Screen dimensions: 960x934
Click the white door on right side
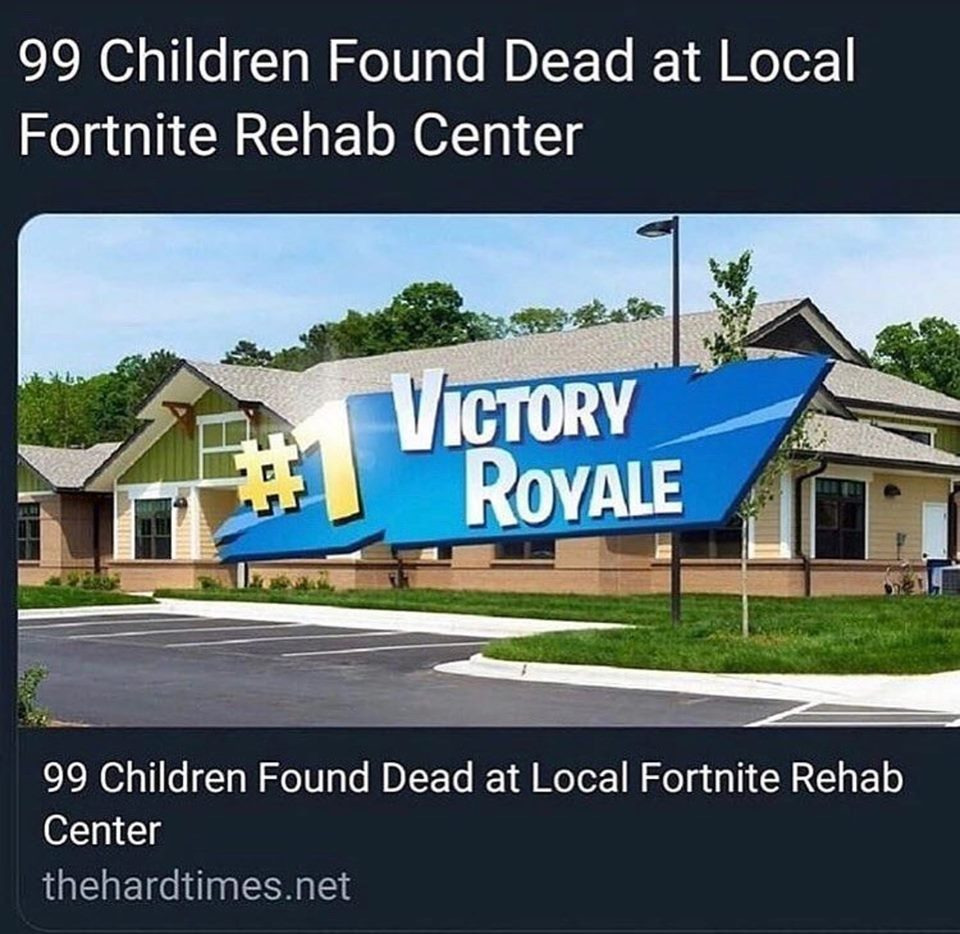(x=935, y=530)
